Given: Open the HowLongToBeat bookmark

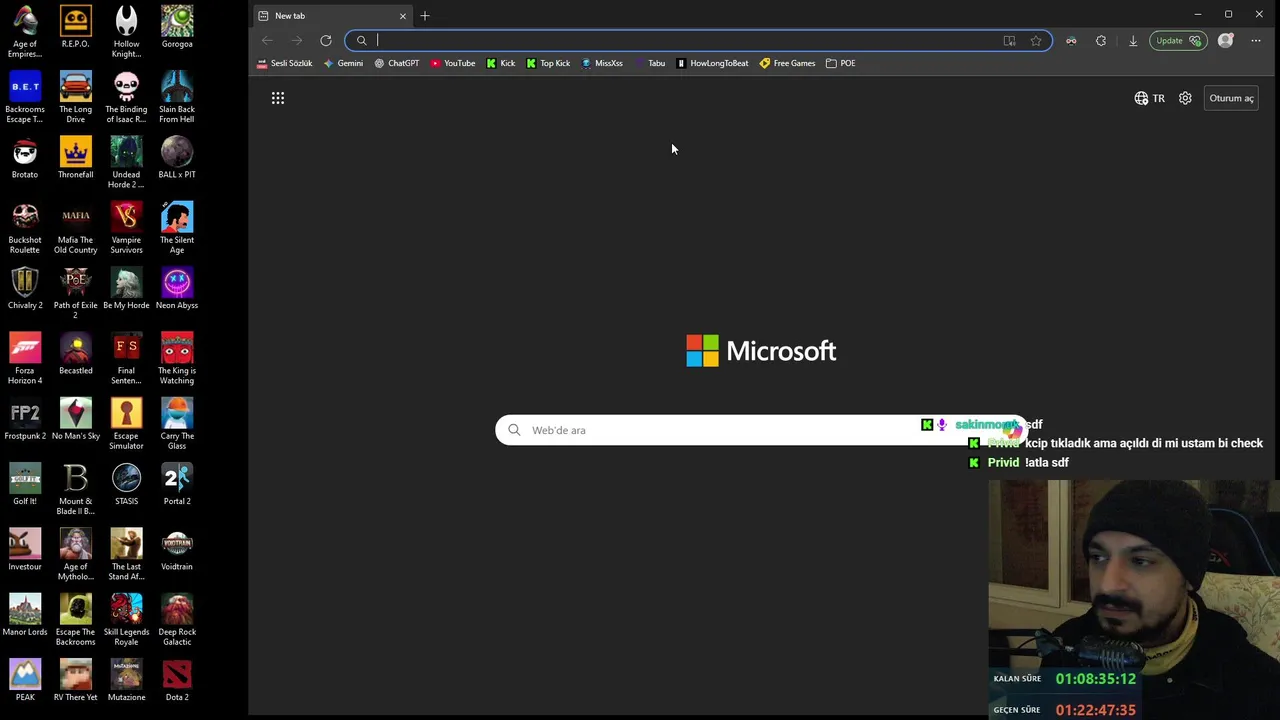Looking at the screenshot, I should pyautogui.click(x=712, y=63).
